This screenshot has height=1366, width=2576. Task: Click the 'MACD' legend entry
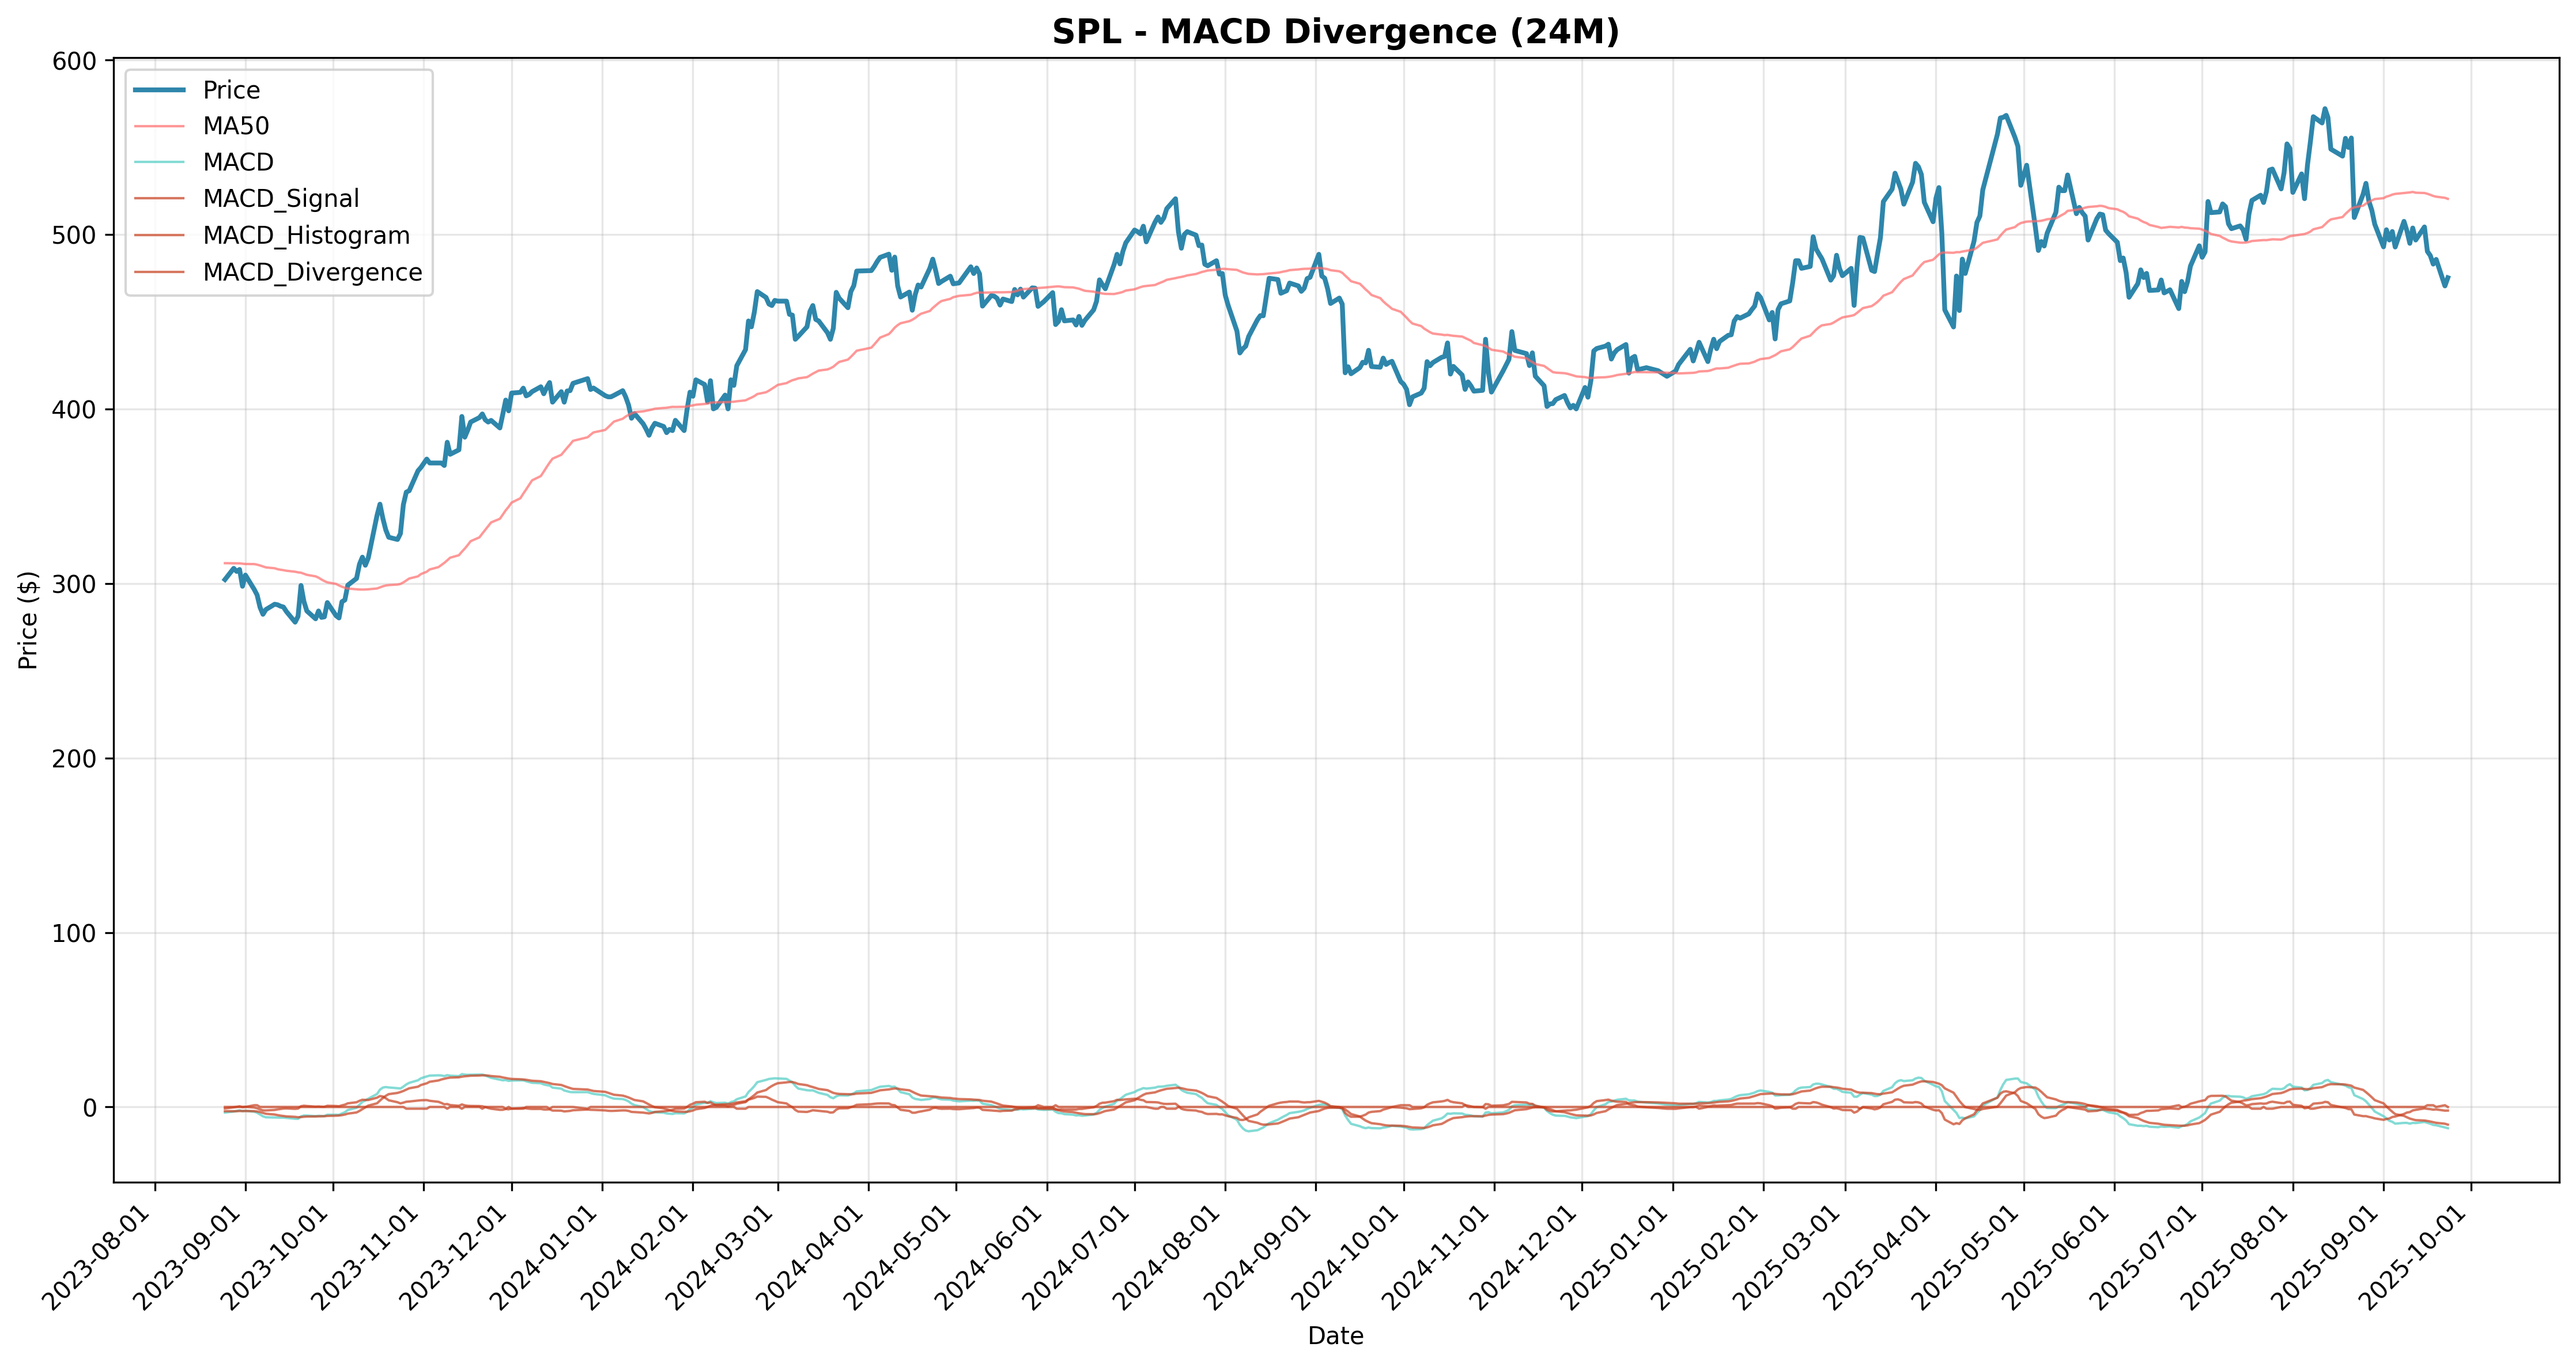(238, 162)
